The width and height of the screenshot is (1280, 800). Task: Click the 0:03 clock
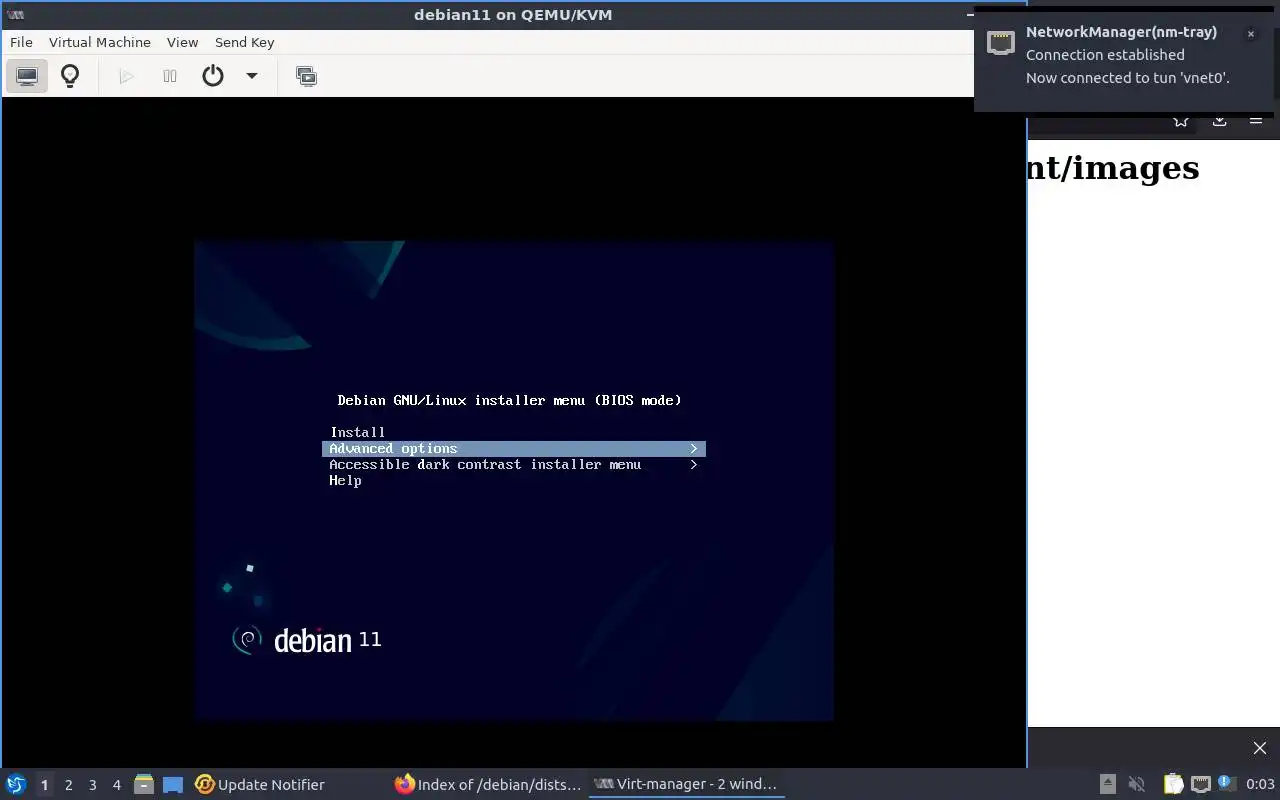pos(1260,785)
